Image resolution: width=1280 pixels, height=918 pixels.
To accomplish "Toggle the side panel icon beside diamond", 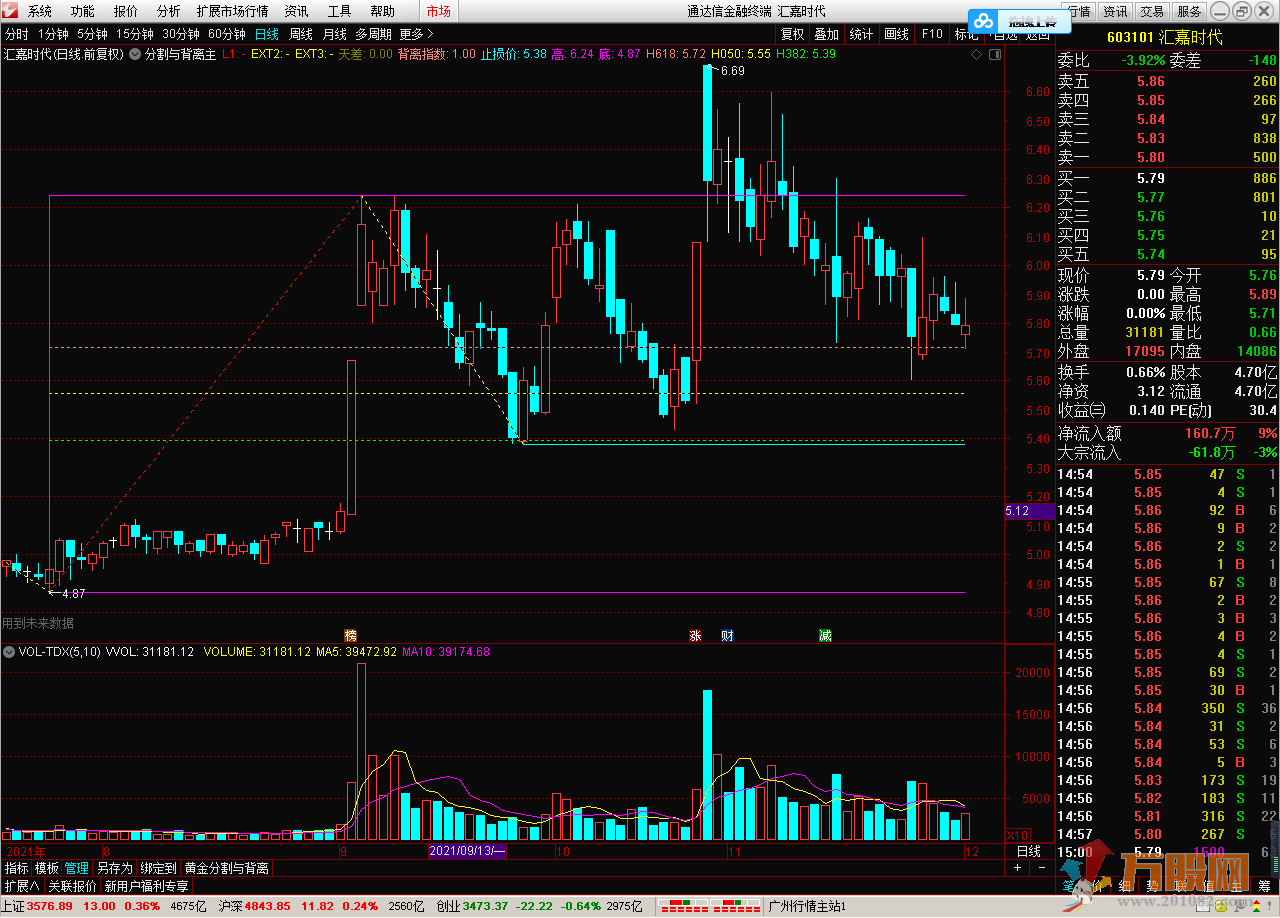I will click(995, 54).
